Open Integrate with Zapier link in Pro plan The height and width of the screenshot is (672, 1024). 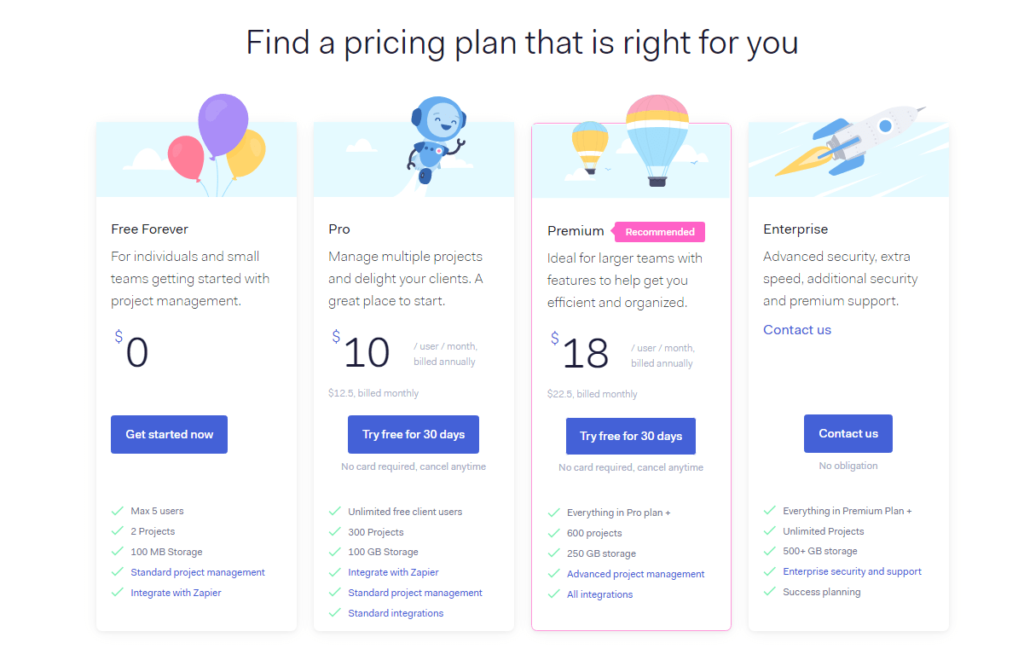pos(393,572)
